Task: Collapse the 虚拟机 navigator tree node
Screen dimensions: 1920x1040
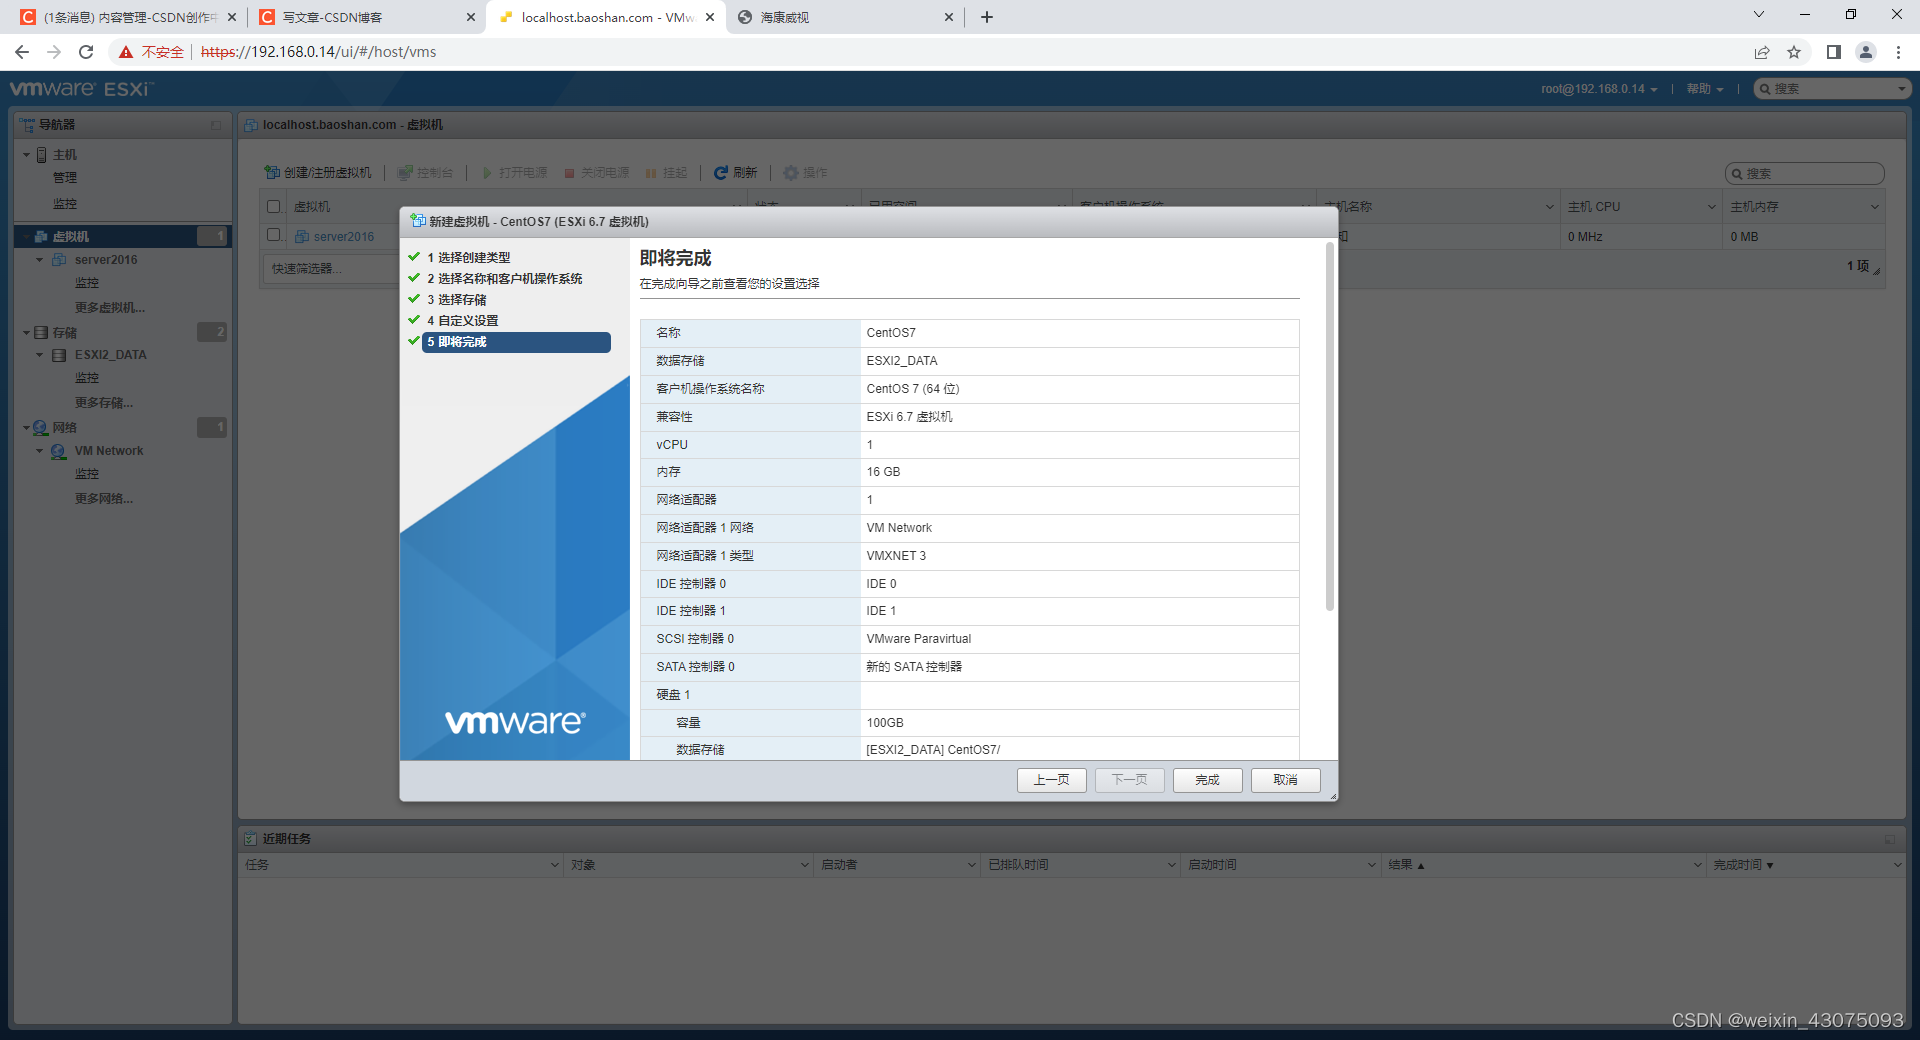Action: 27,237
